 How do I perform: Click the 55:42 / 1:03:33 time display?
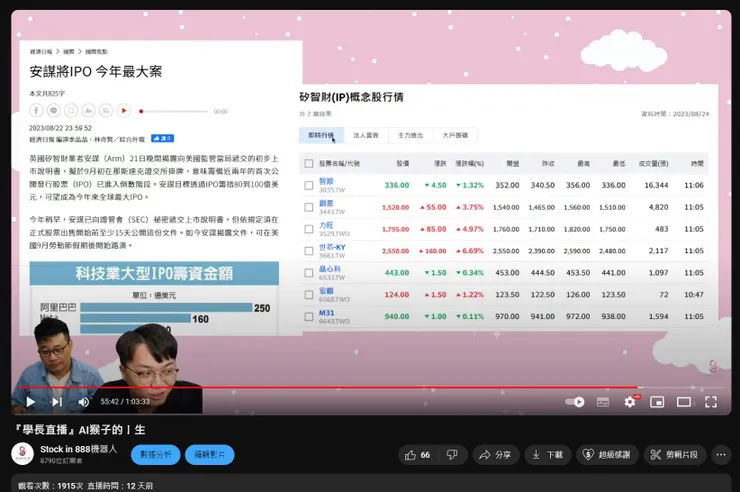[x=125, y=402]
